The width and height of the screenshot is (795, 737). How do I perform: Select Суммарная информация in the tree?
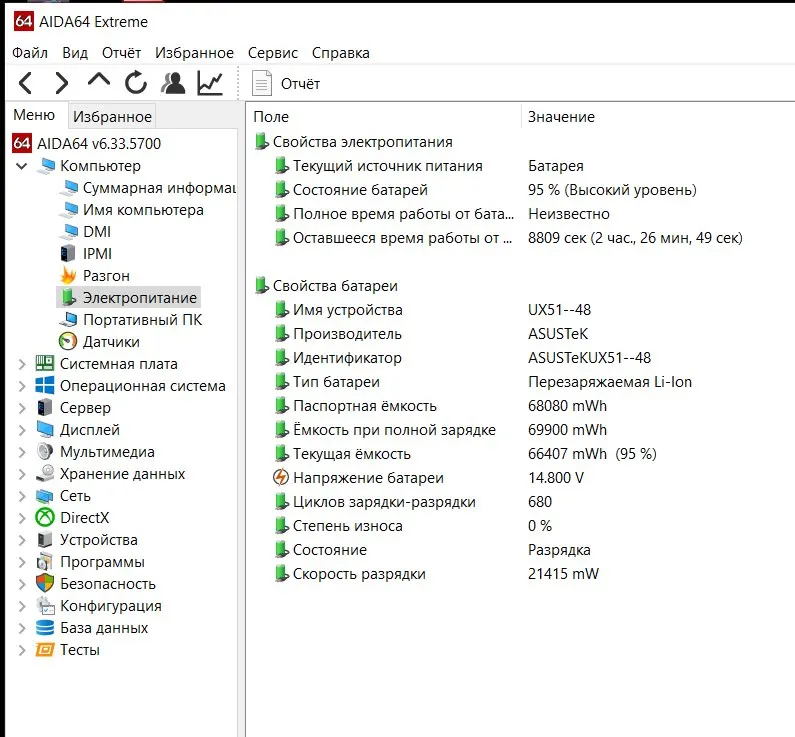point(159,188)
